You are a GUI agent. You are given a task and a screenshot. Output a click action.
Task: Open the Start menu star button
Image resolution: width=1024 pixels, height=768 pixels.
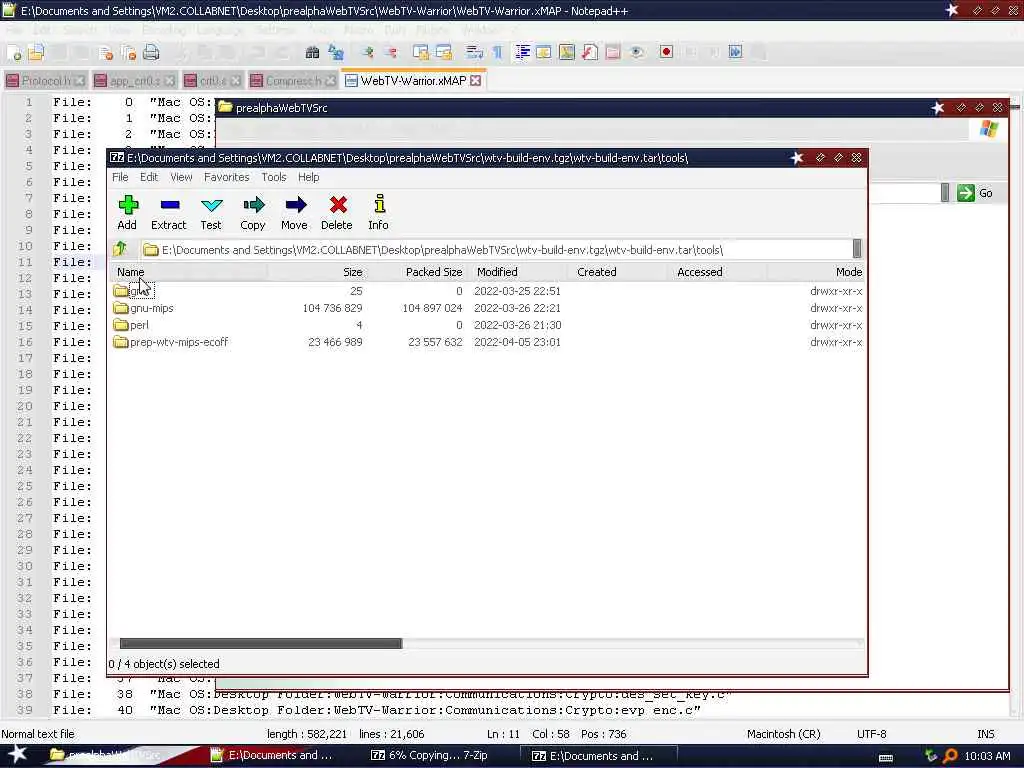click(x=17, y=754)
